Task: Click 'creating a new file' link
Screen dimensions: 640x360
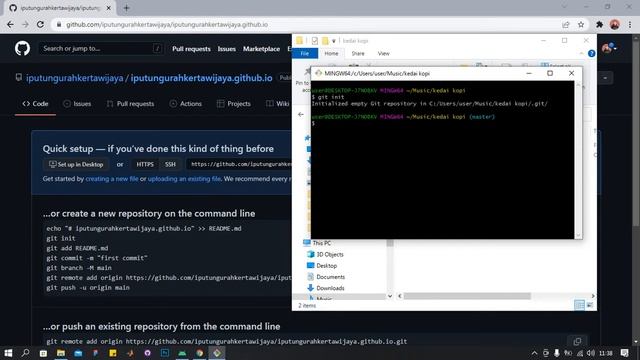Action: tap(112, 179)
